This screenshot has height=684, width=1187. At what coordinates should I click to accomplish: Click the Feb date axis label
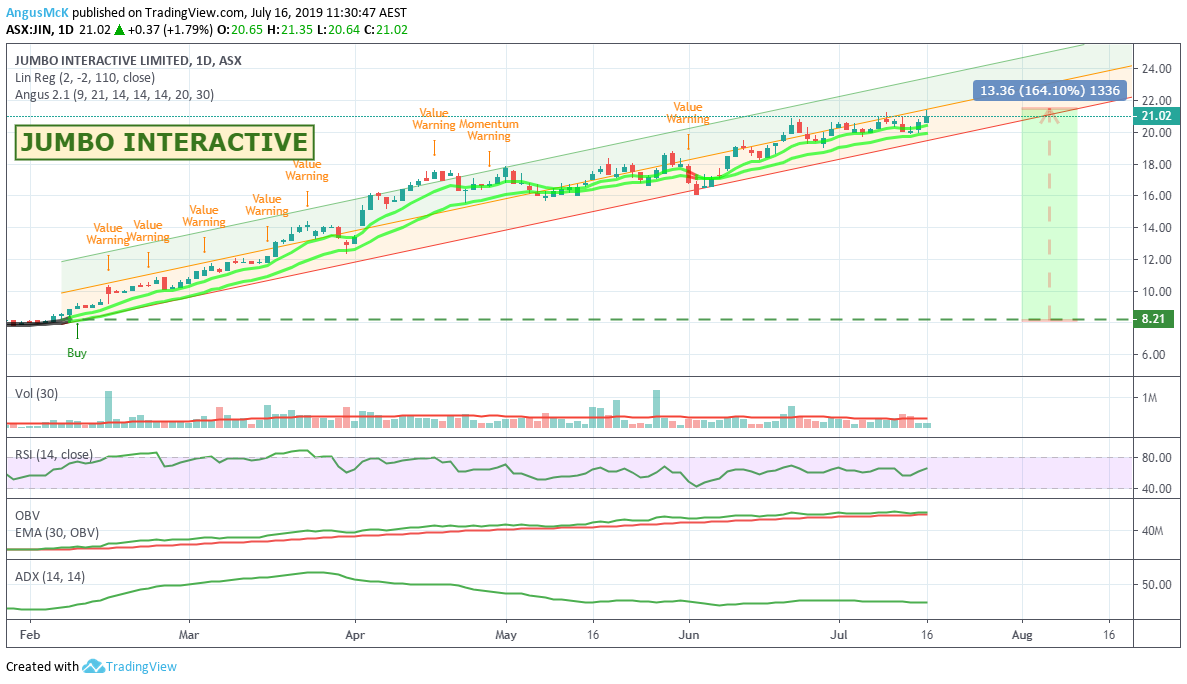pos(30,635)
